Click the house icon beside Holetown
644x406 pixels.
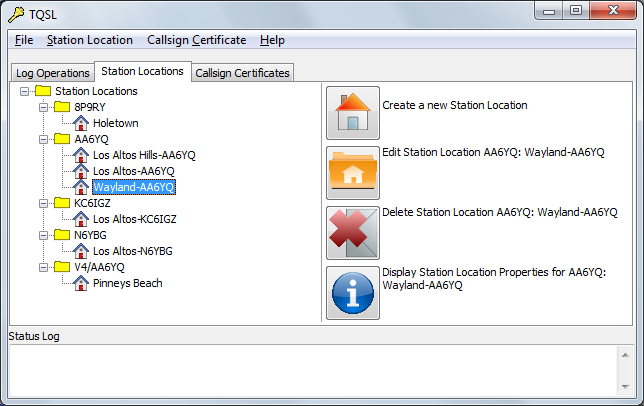[82, 123]
